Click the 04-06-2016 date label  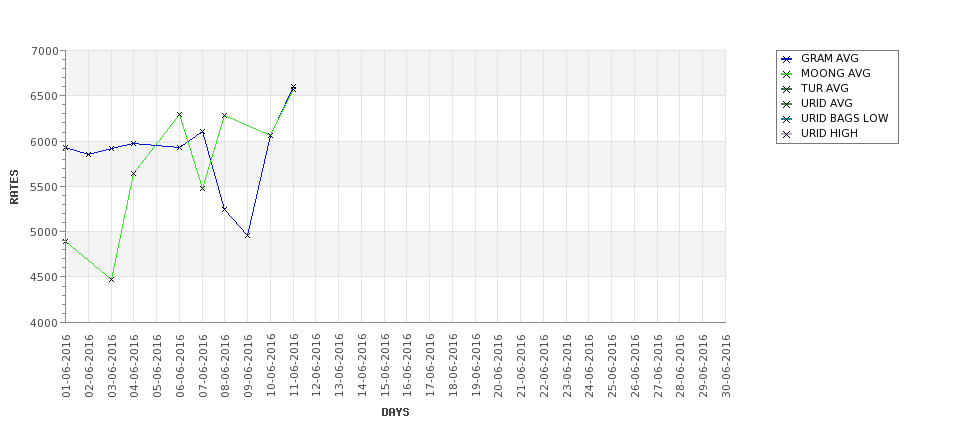pyautogui.click(x=134, y=366)
